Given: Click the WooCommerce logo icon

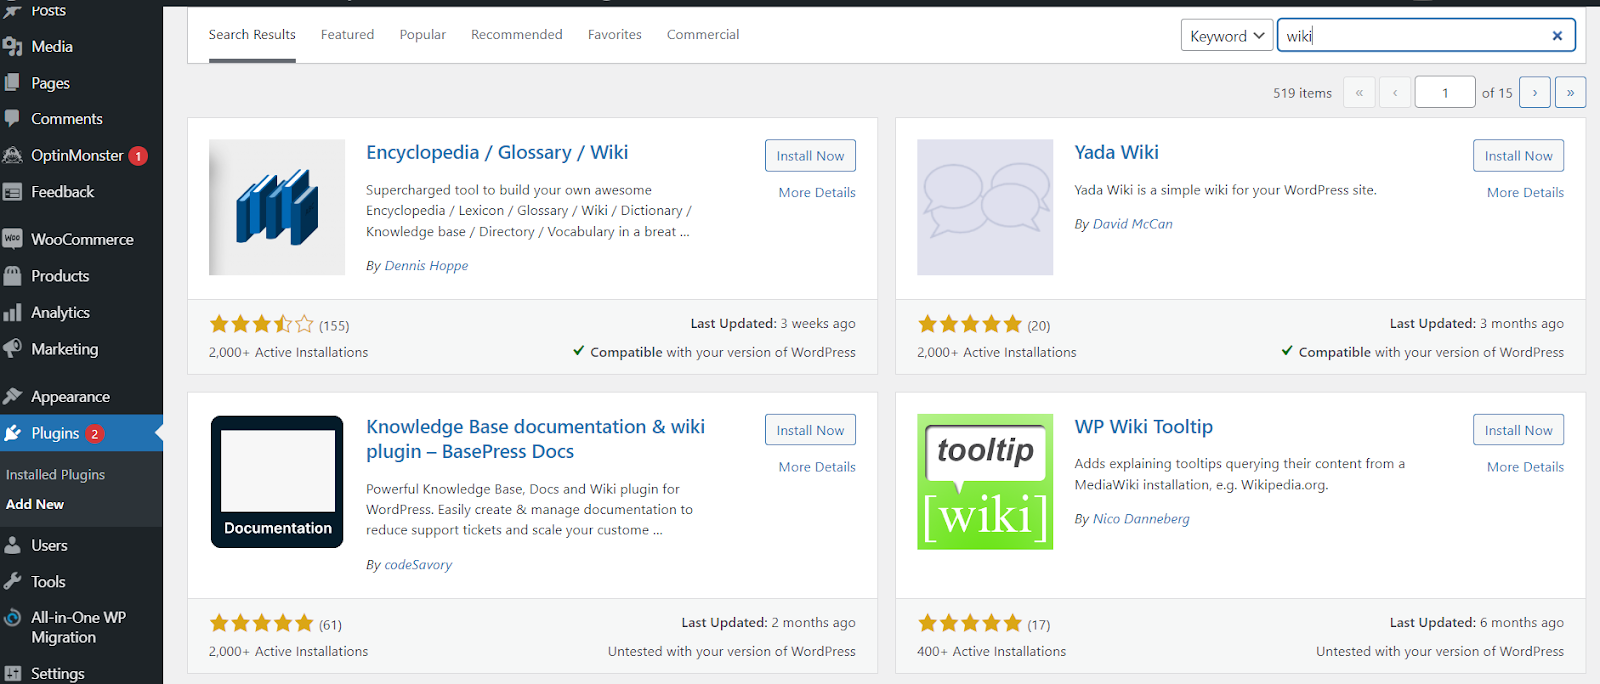Looking at the screenshot, I should click(x=12, y=239).
